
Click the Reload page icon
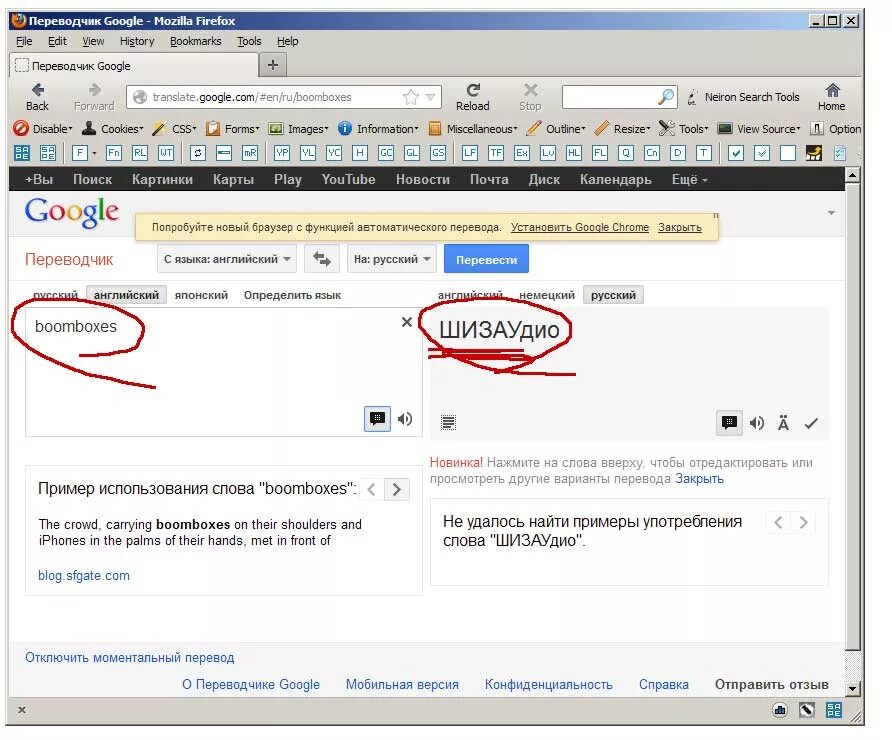click(473, 90)
